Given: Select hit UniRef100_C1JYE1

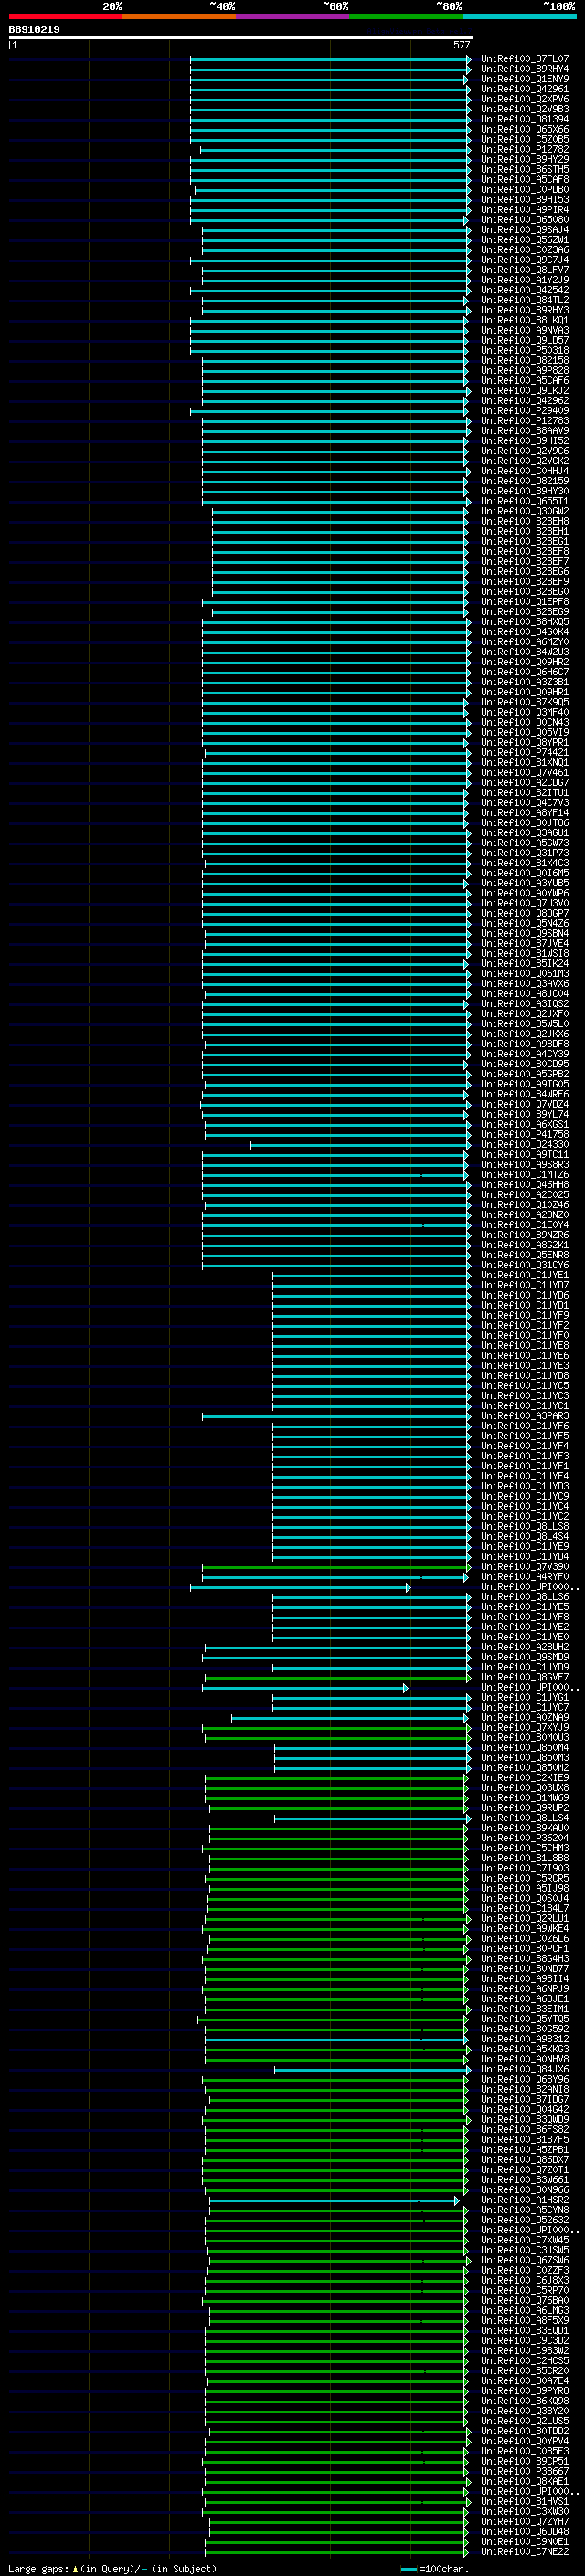Looking at the screenshot, I should click(x=524, y=1275).
